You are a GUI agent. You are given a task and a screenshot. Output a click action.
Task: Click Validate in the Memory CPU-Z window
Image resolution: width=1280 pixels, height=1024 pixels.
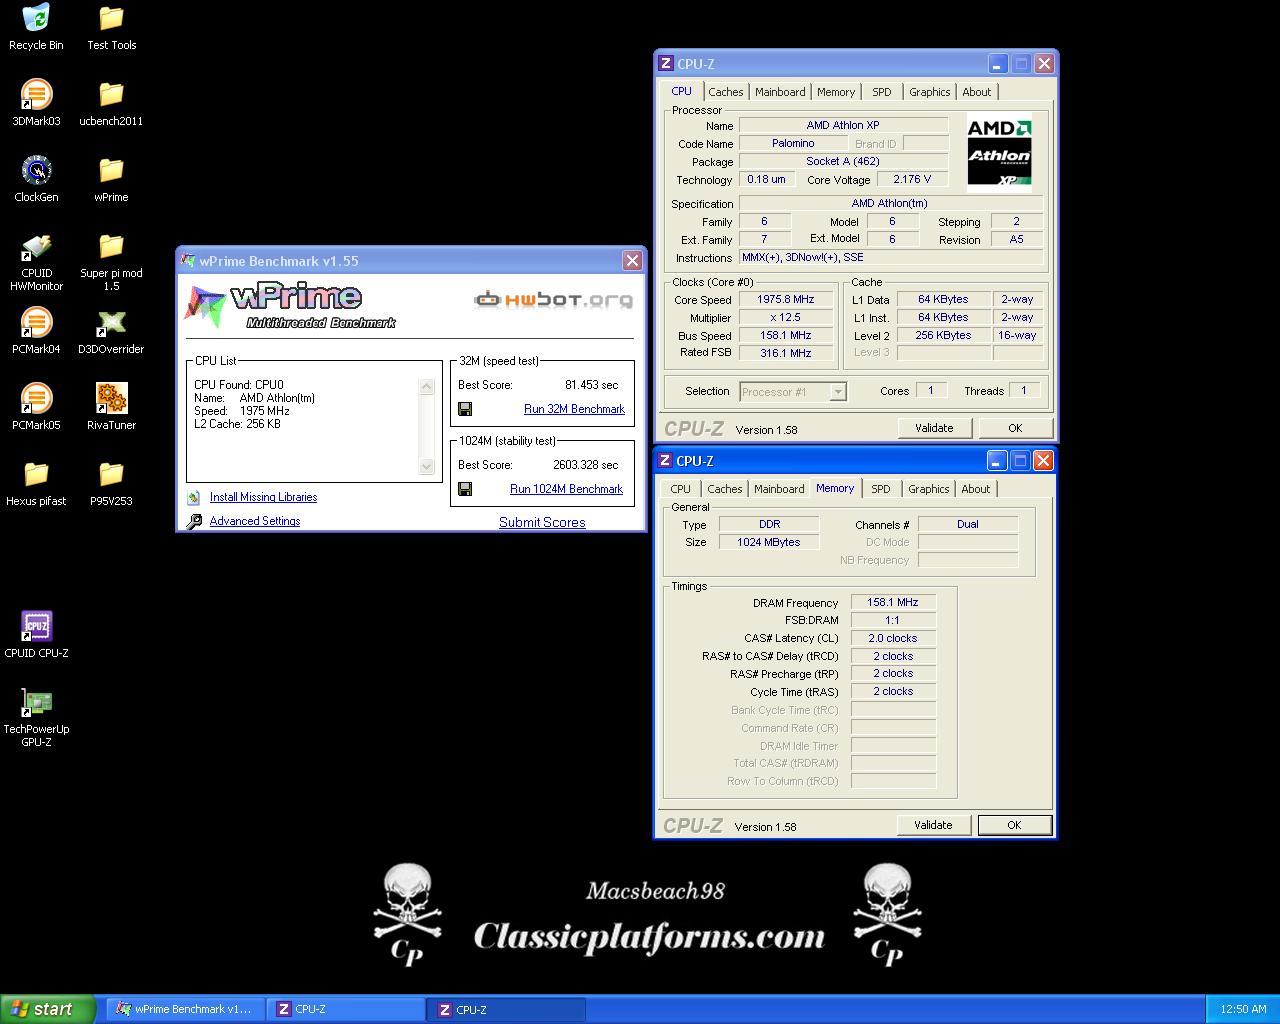coord(933,825)
